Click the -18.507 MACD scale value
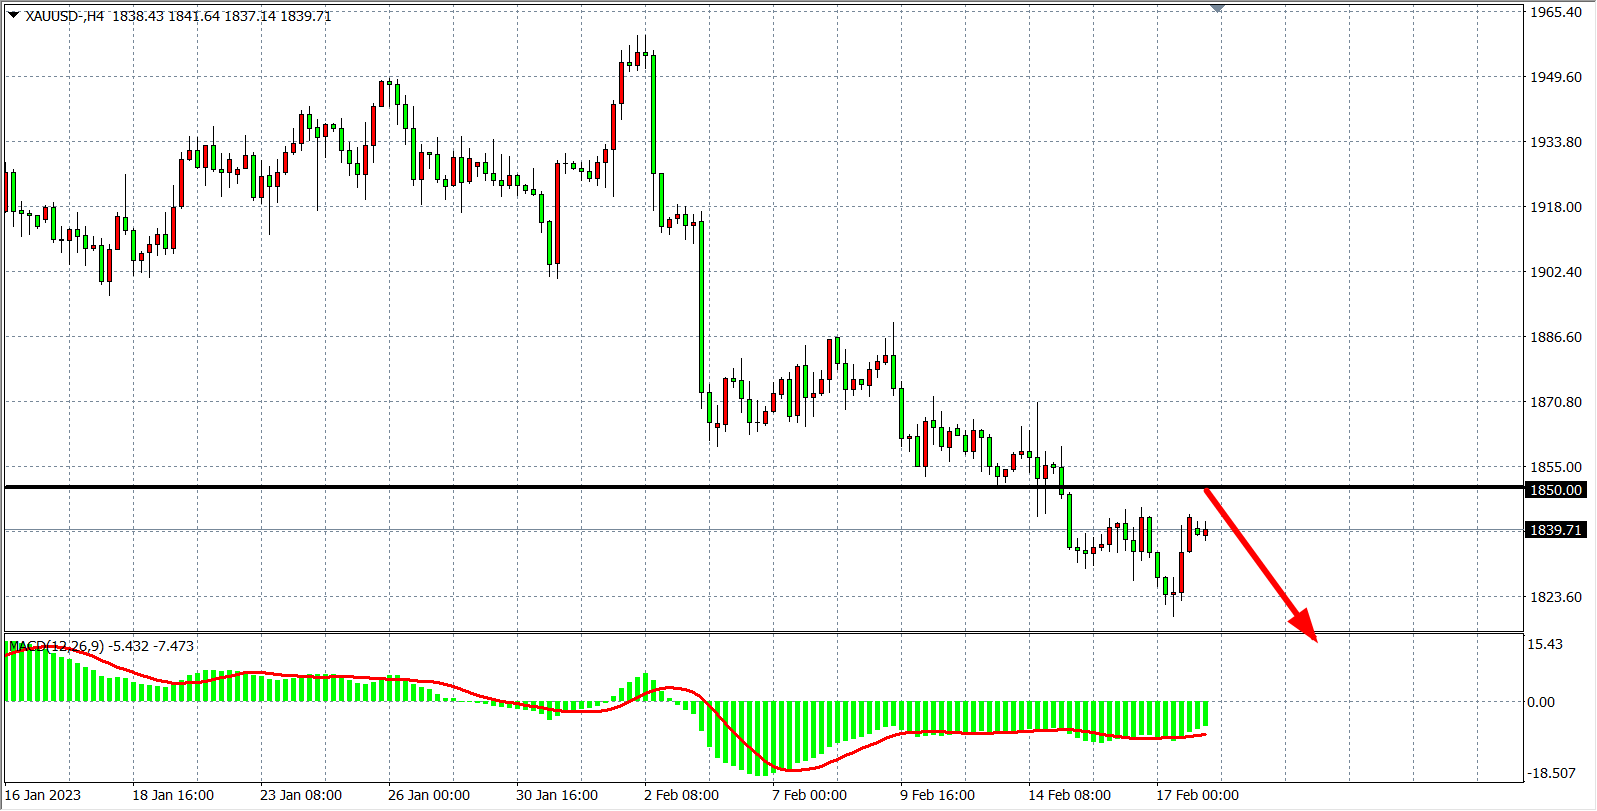The width and height of the screenshot is (1597, 811). tap(1551, 773)
